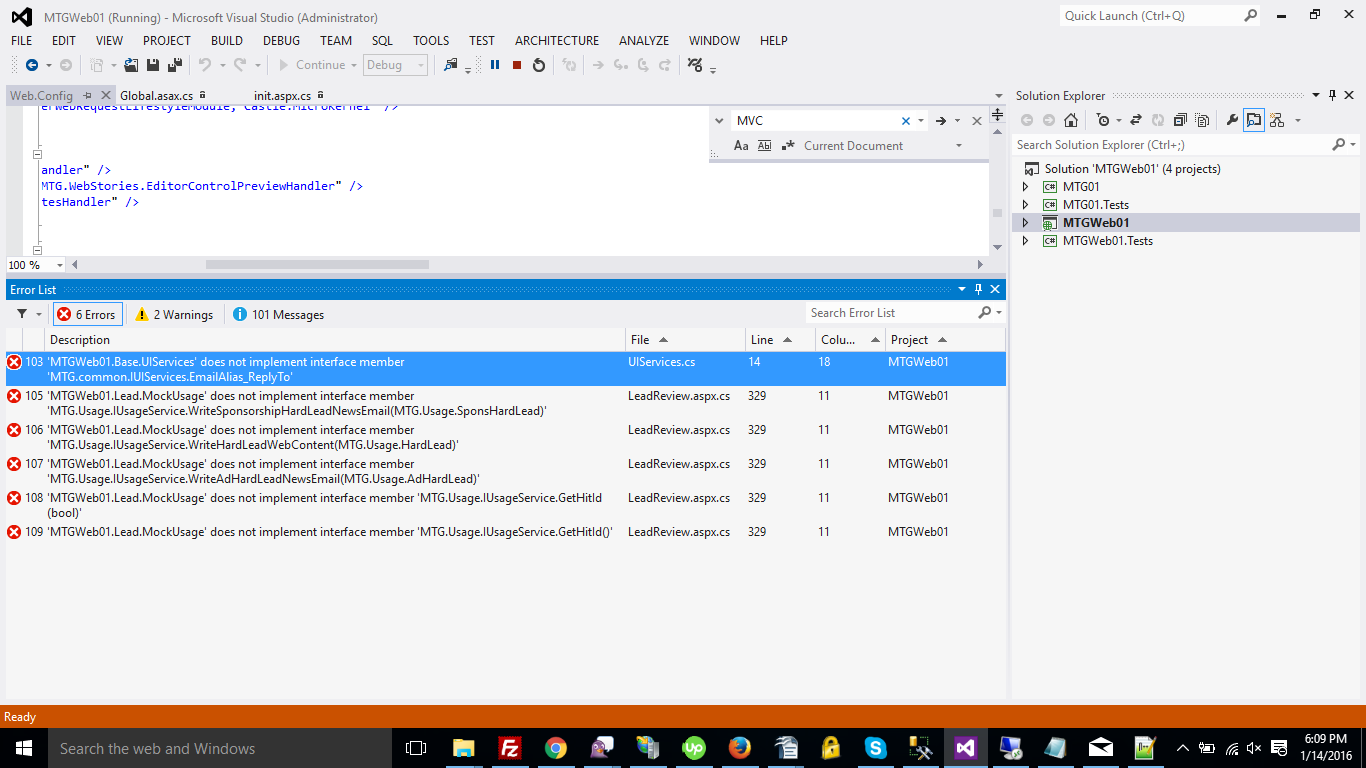Screen dimensions: 1366x768
Task: Close the find box
Action: [x=977, y=121]
